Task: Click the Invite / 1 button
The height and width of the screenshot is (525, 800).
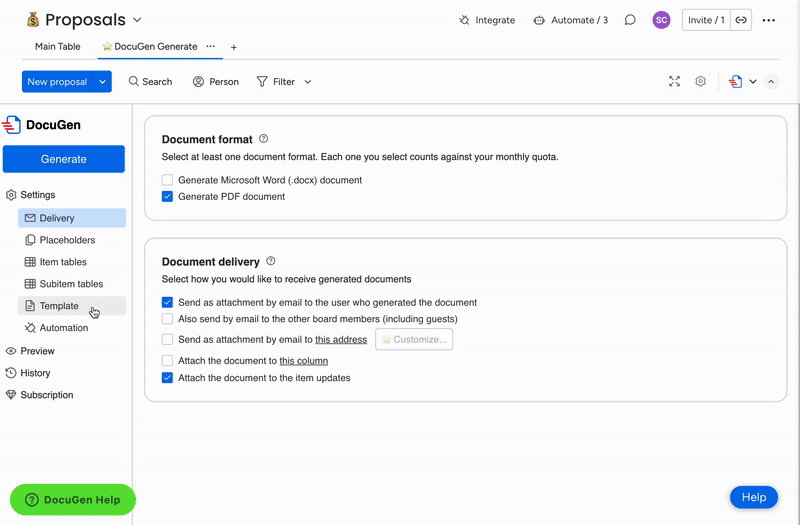Action: coord(706,20)
